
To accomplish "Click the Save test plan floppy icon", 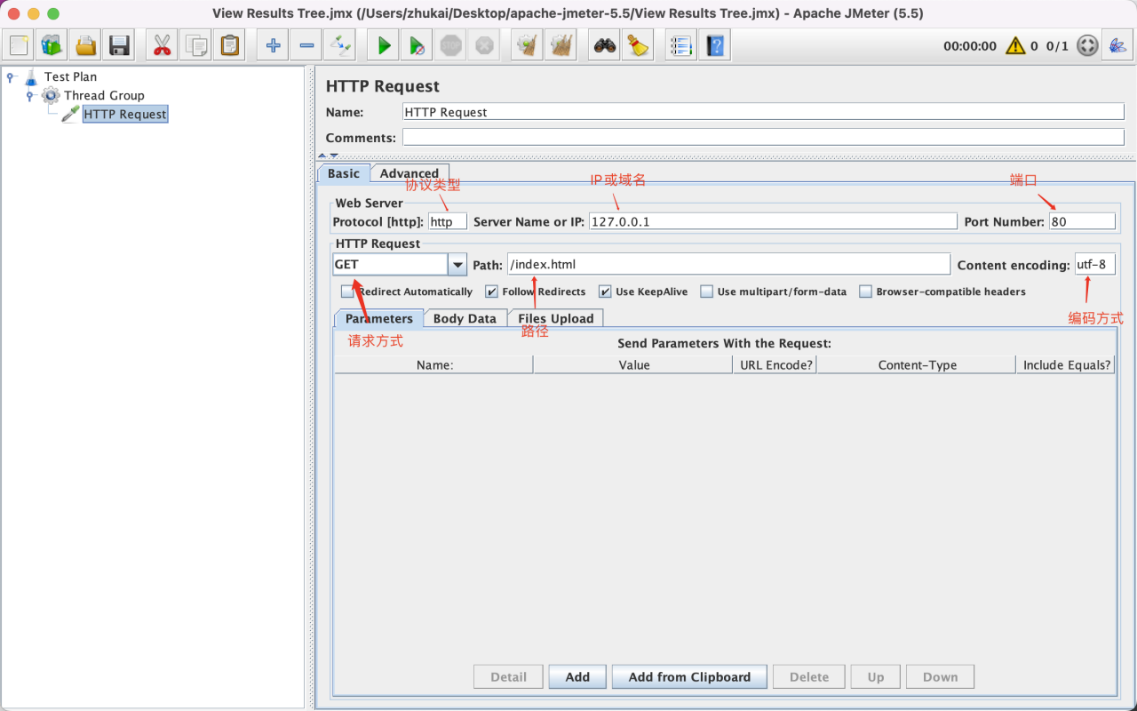I will tap(120, 45).
